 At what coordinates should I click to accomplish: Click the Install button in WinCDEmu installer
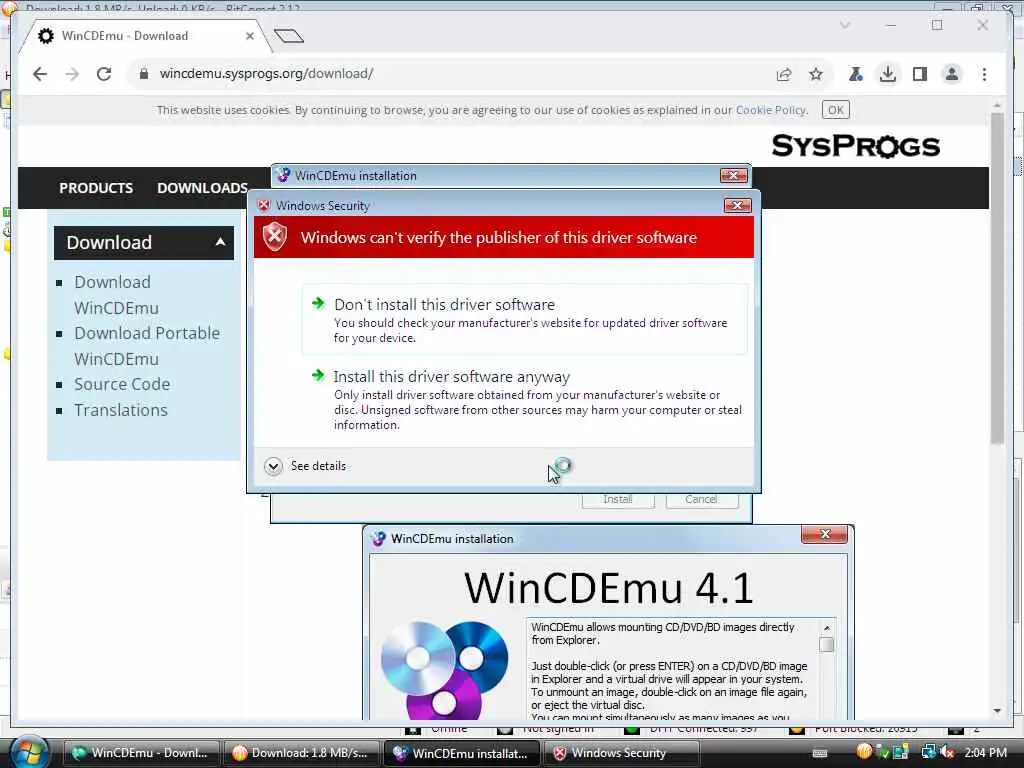618,500
